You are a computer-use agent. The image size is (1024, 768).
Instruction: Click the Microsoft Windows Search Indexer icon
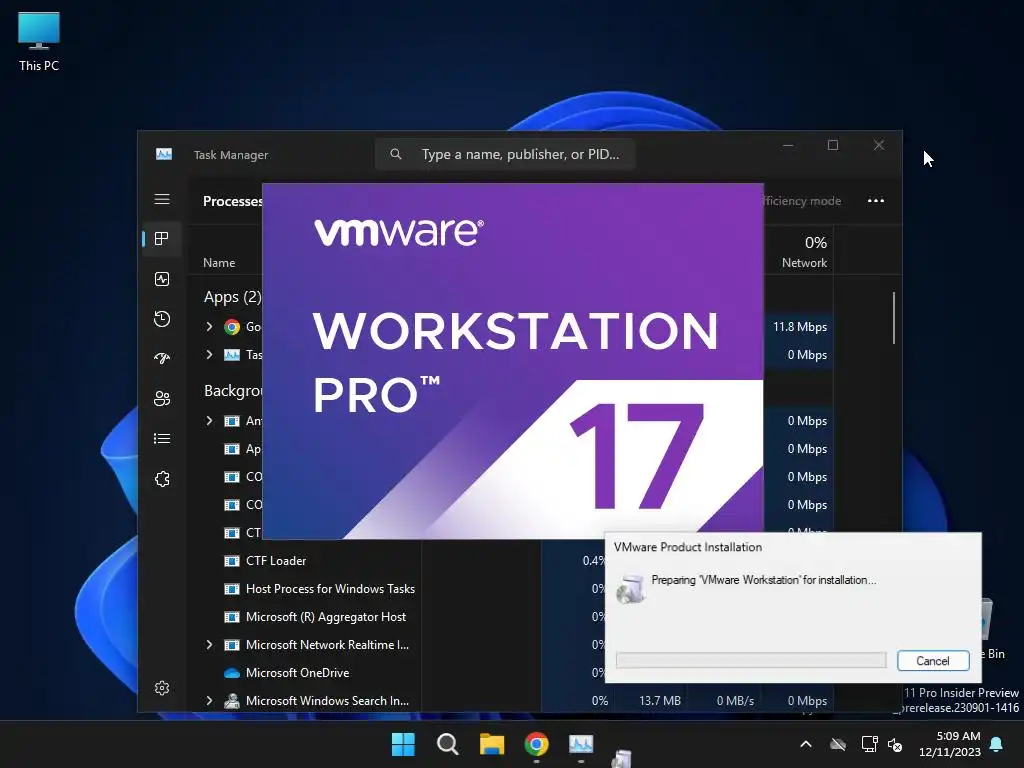pos(232,701)
